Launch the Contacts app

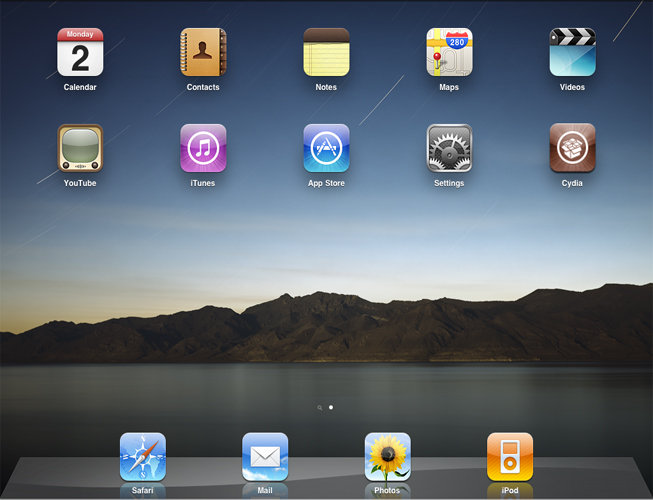point(203,52)
